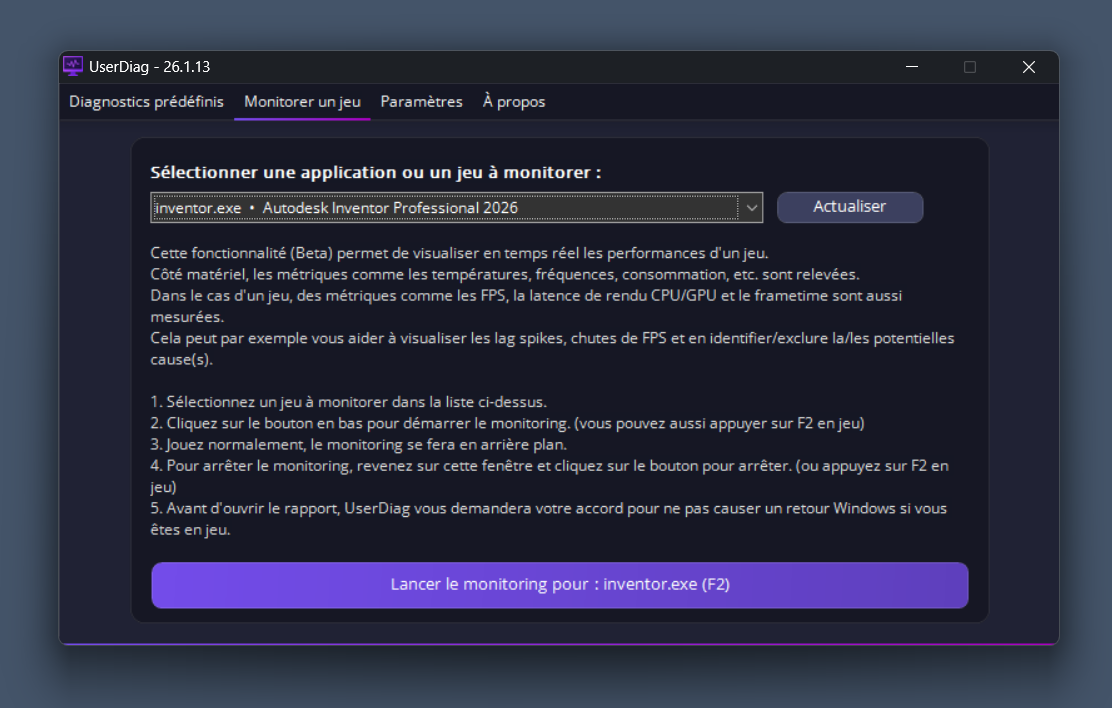Expand the application list dropdown arrow
This screenshot has height=708, width=1112.
point(750,207)
